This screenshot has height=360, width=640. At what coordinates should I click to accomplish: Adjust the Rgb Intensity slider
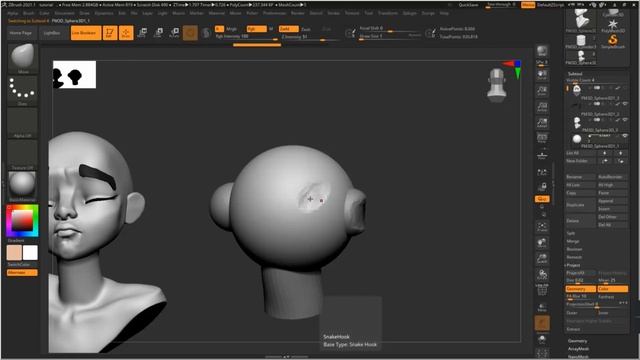(247, 37)
